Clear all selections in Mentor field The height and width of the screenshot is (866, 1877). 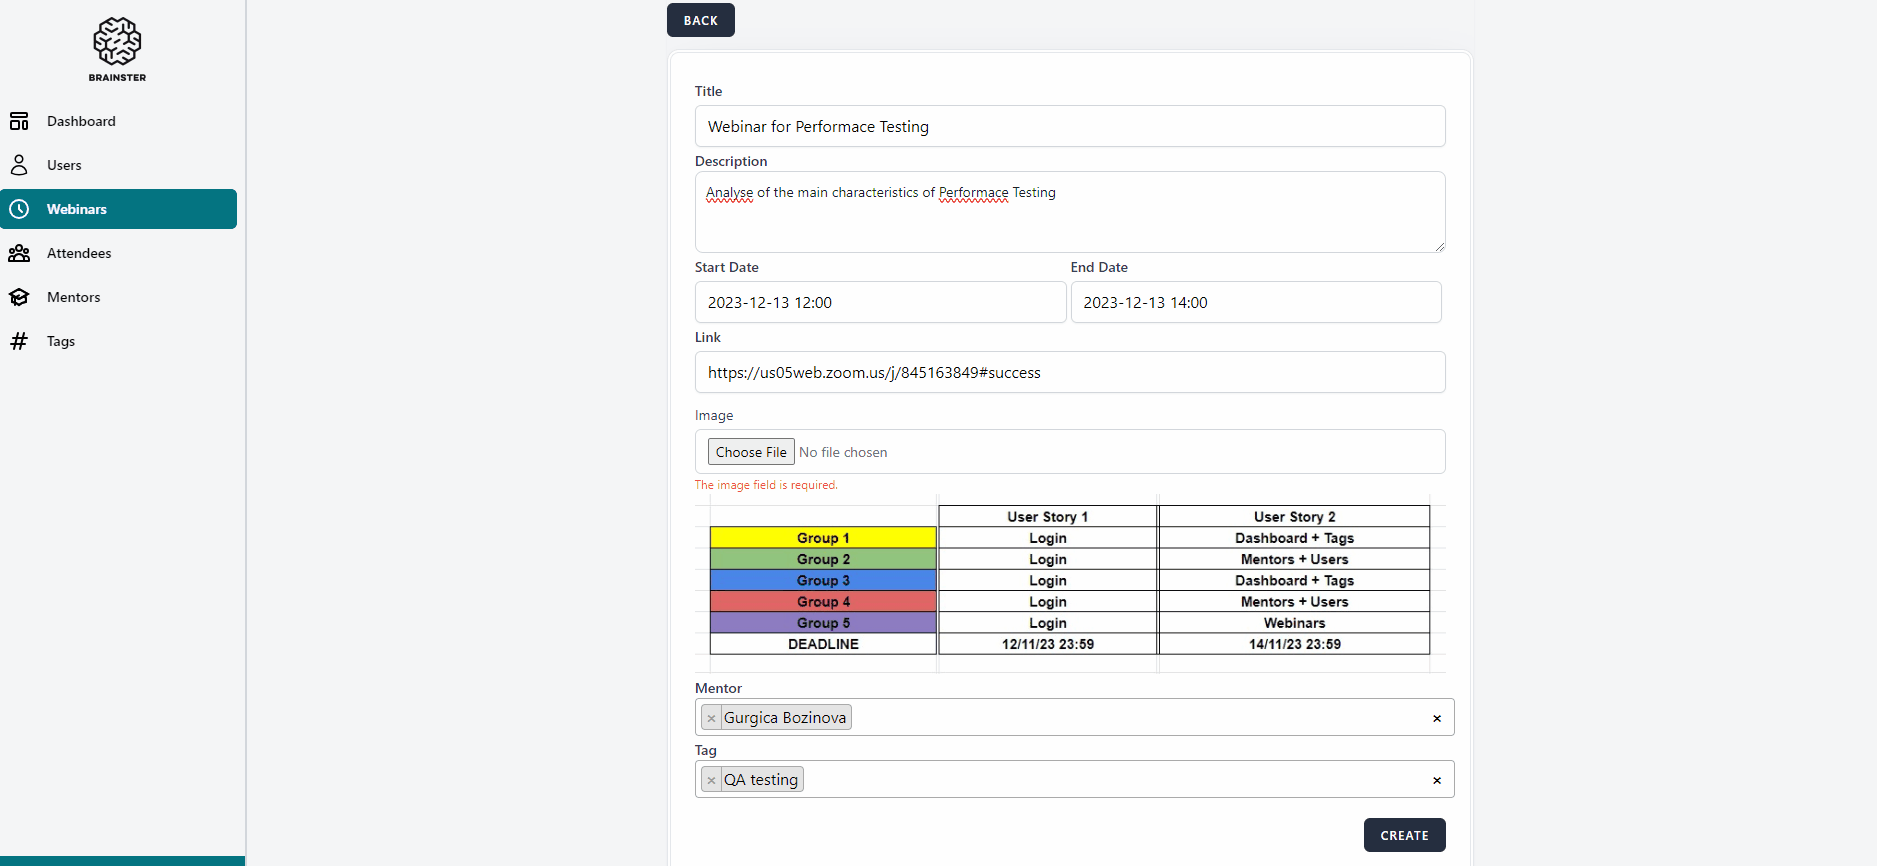1436,718
